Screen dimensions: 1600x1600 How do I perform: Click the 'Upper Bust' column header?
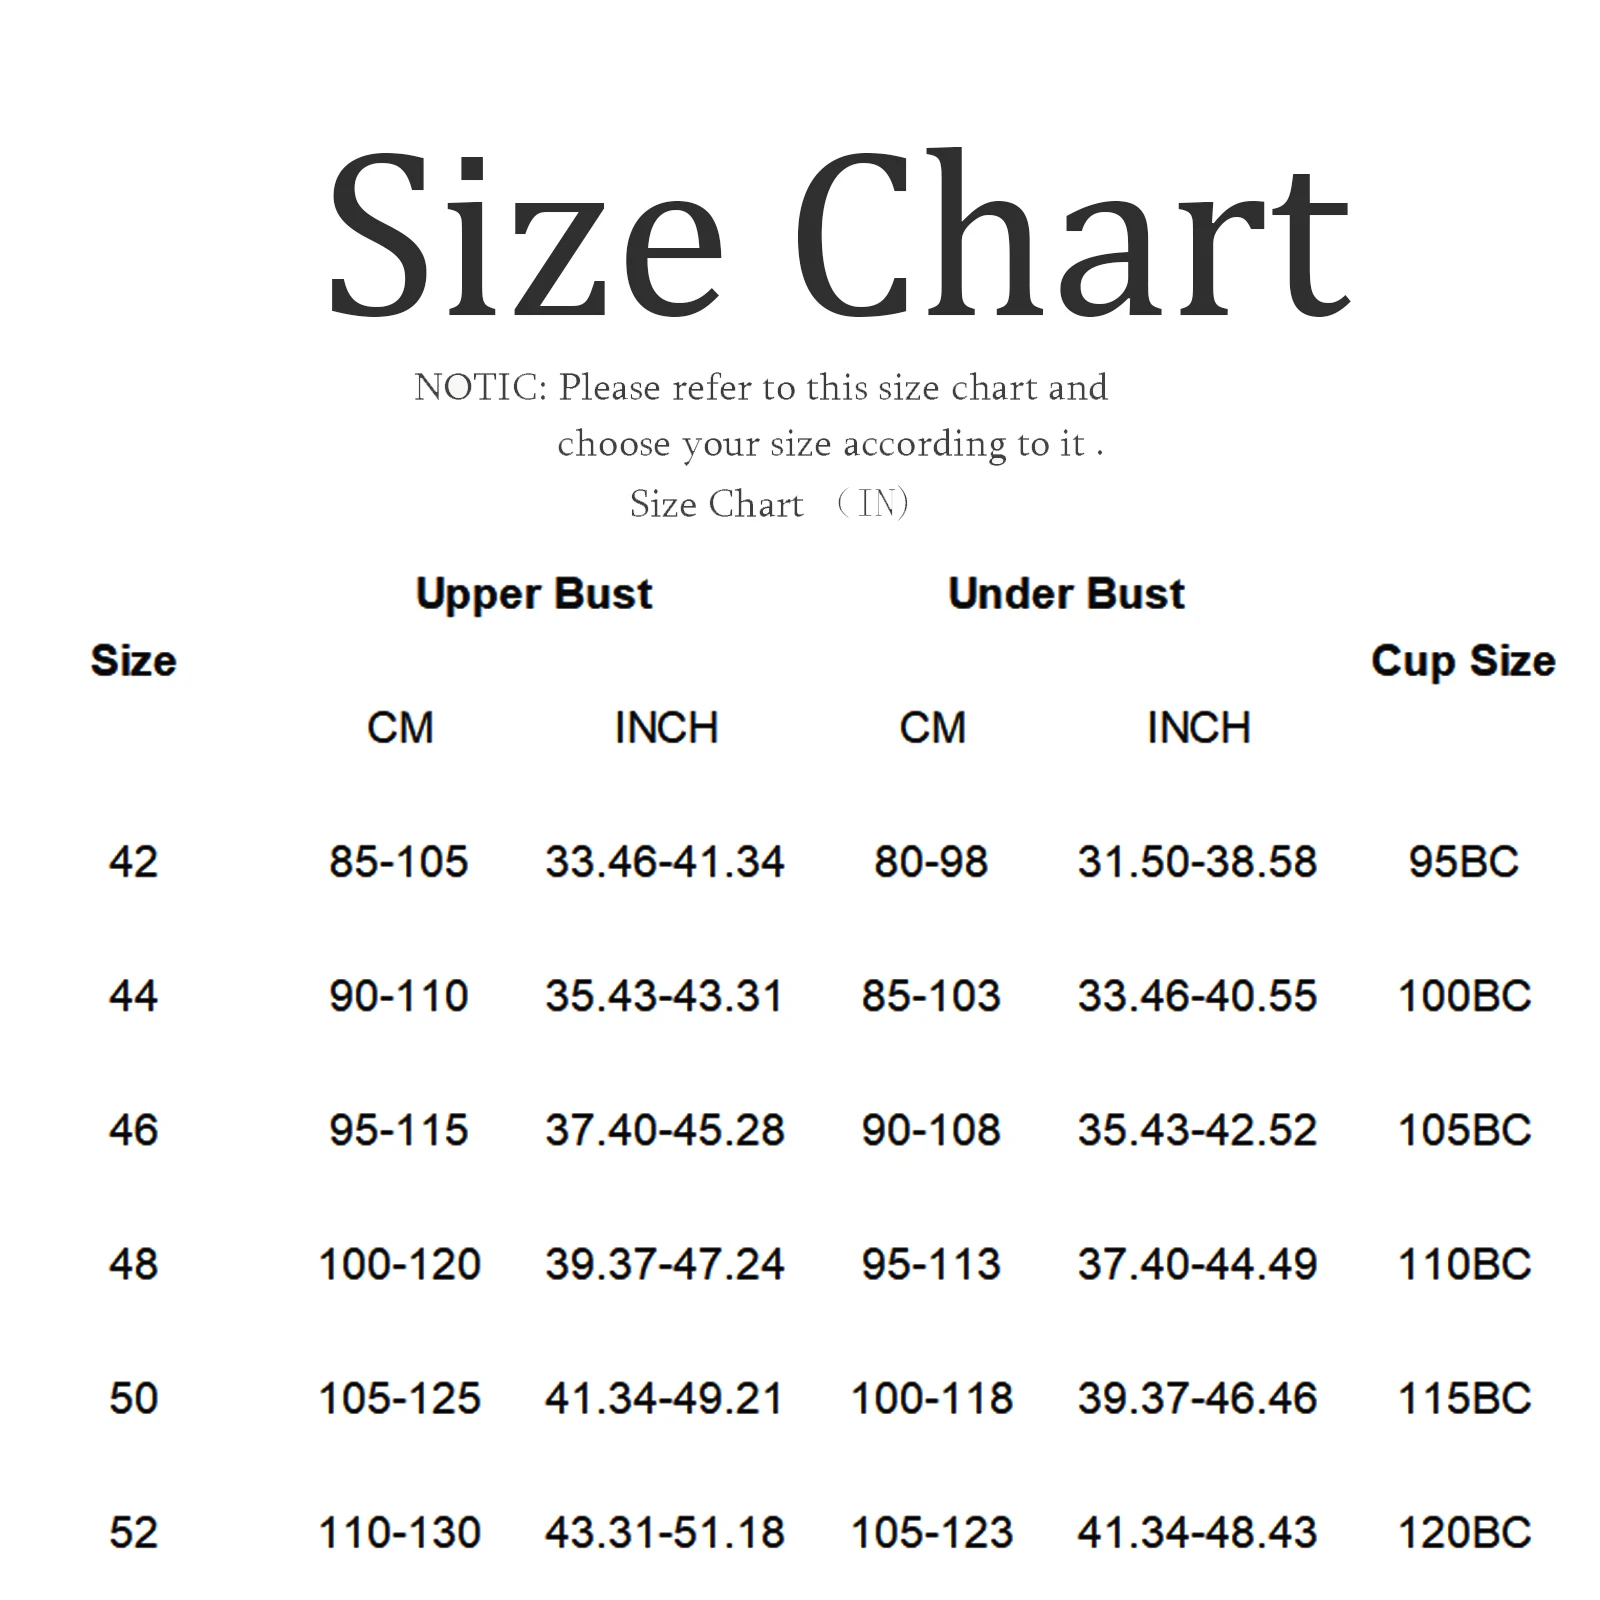(x=534, y=594)
